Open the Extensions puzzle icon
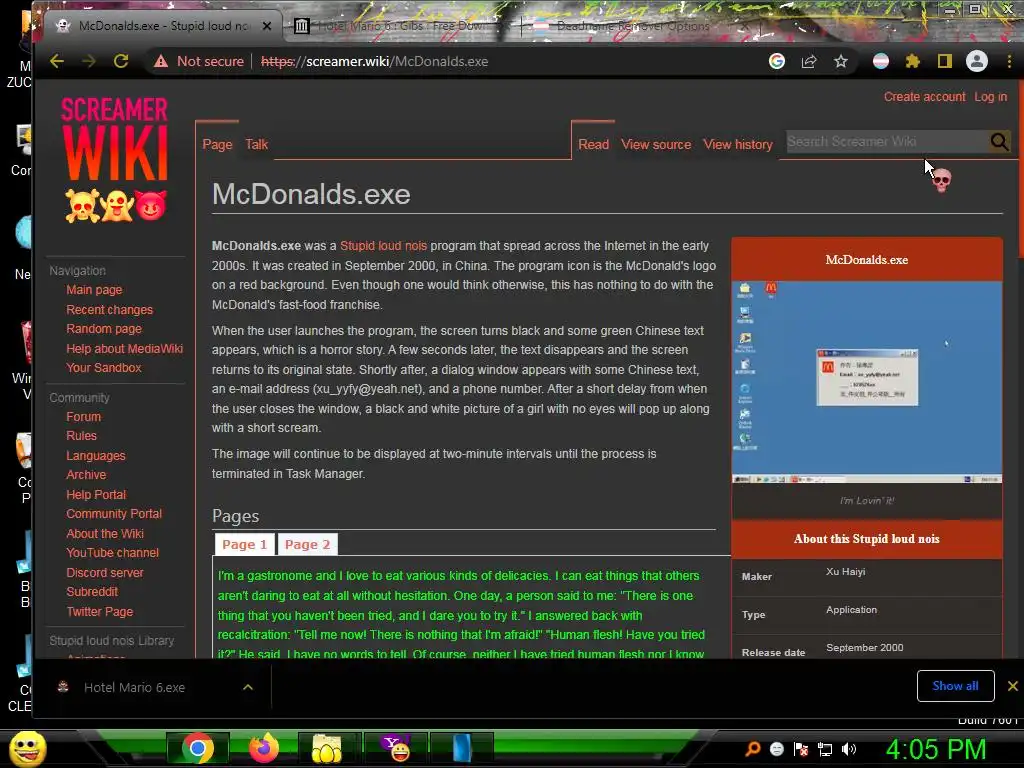This screenshot has height=768, width=1024. (912, 61)
